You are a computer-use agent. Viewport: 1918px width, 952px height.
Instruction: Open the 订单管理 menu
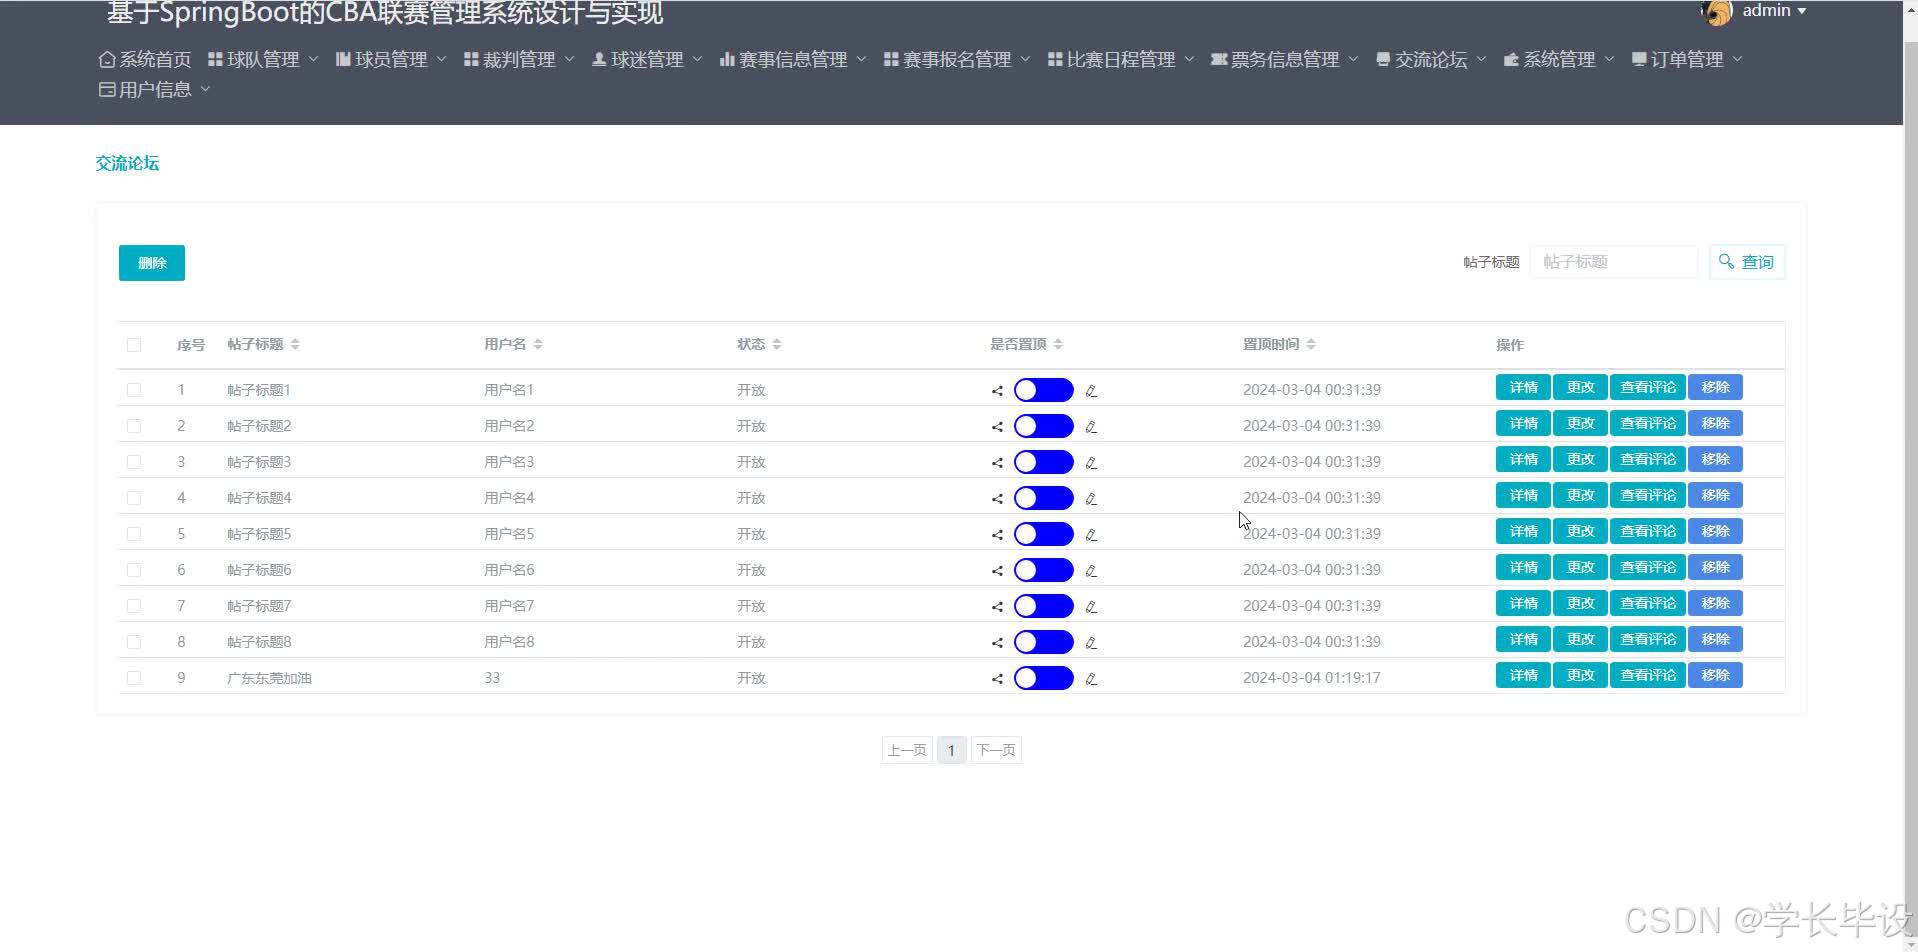click(1688, 60)
